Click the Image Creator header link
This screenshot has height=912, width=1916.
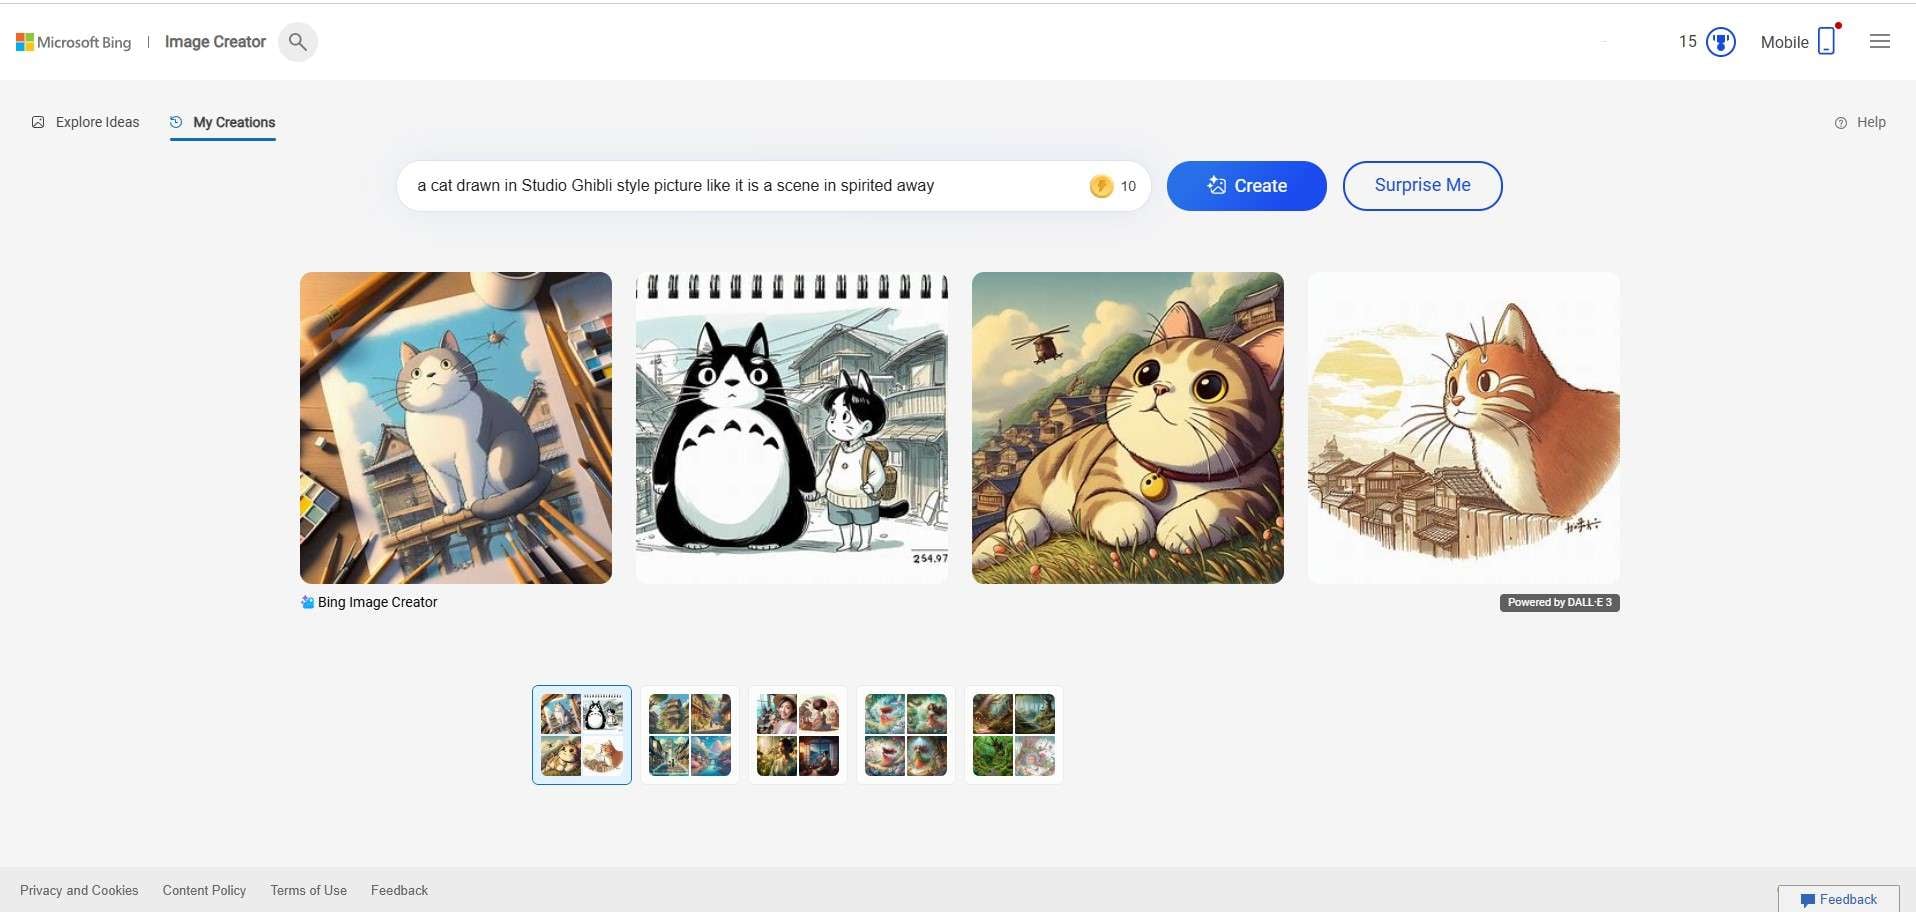[215, 42]
